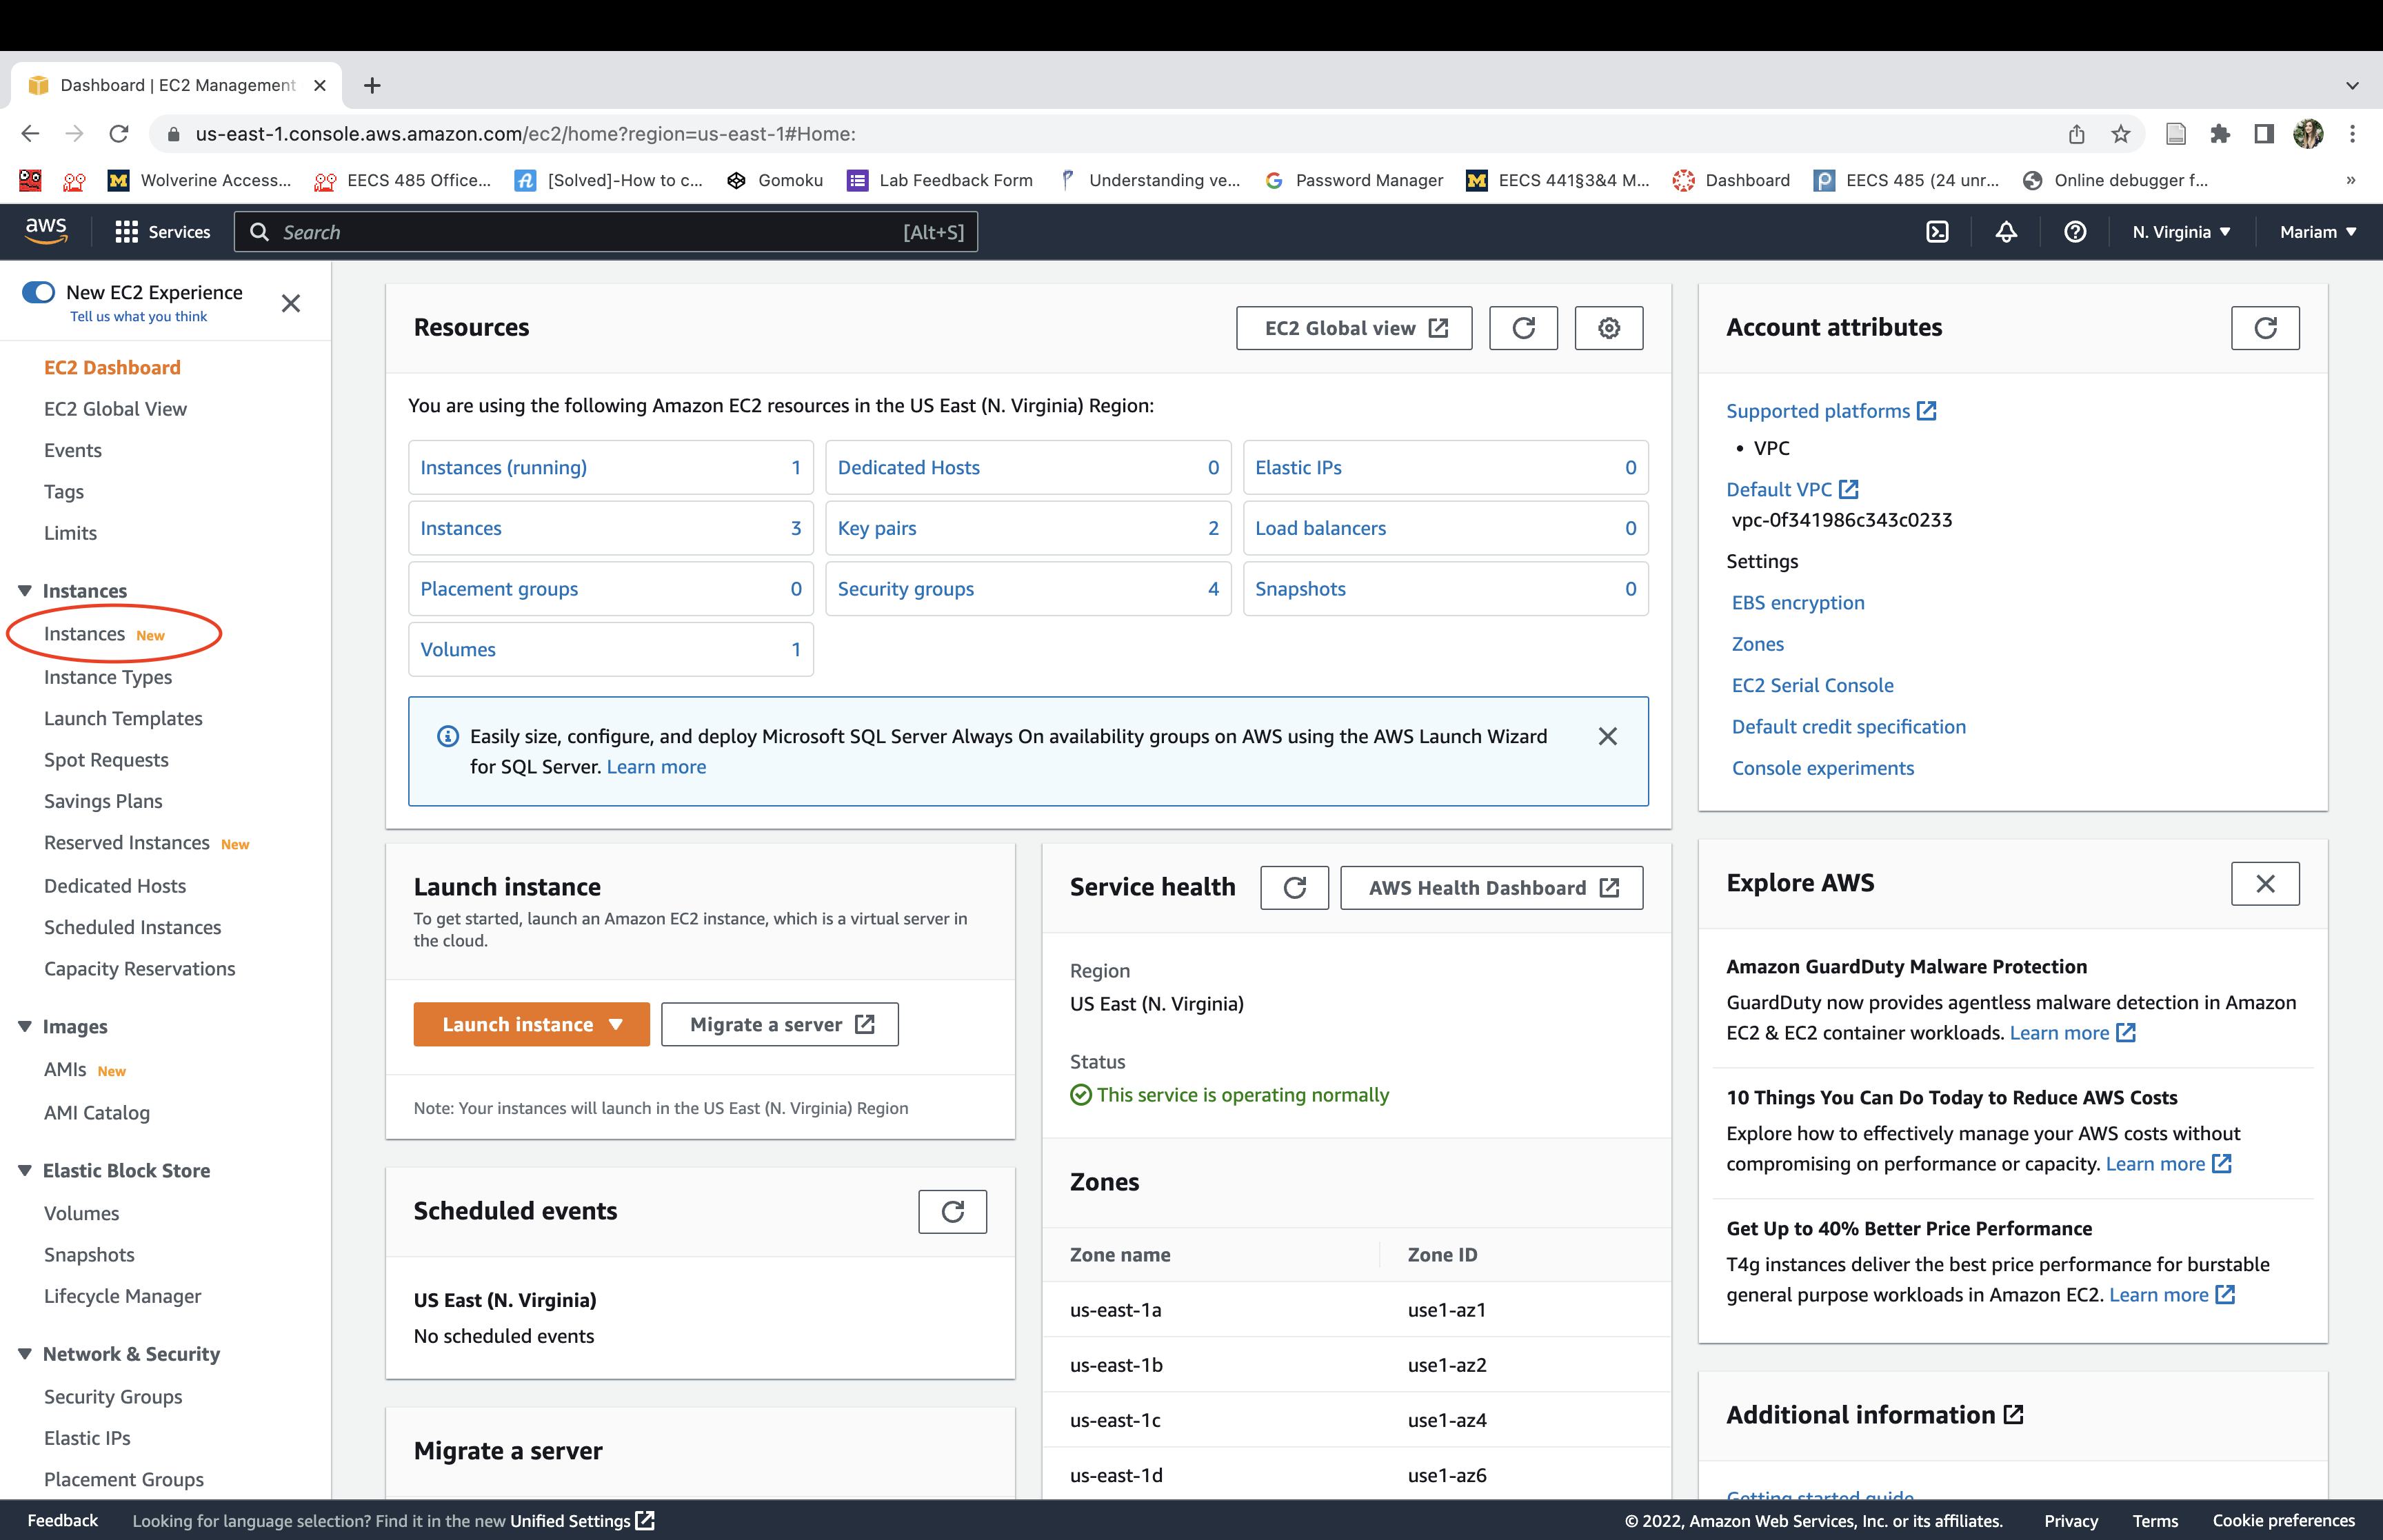Viewport: 2383px width, 1540px height.
Task: Open AWS CloudShell terminal icon
Action: [x=1937, y=232]
